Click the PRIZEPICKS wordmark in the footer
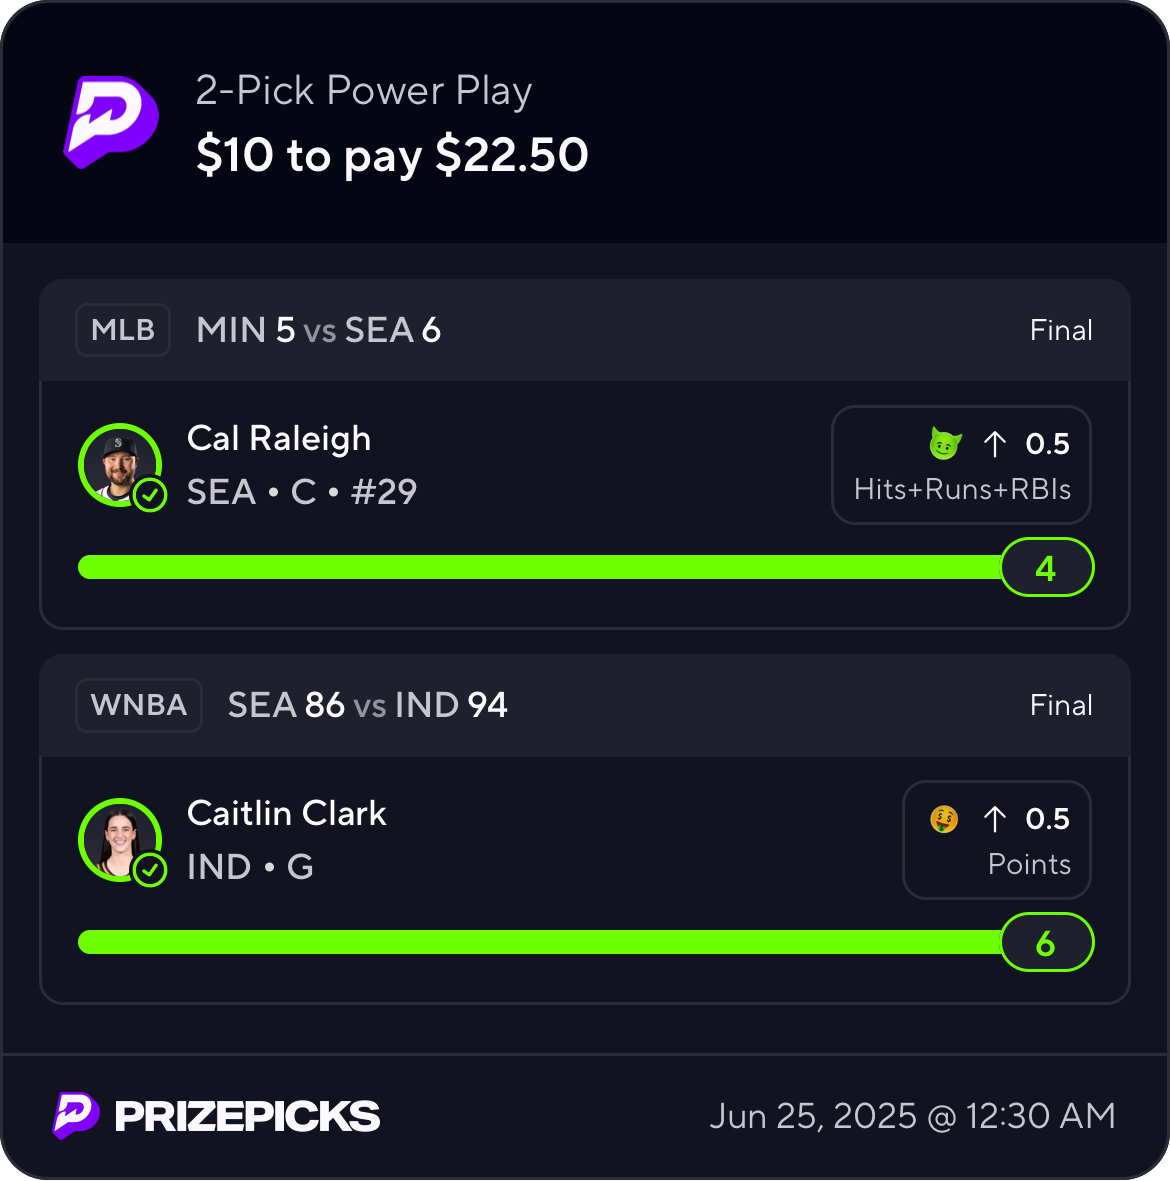 click(x=247, y=1116)
